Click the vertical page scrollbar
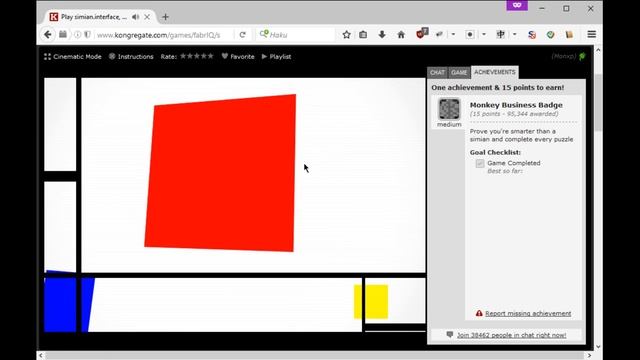 pyautogui.click(x=598, y=102)
